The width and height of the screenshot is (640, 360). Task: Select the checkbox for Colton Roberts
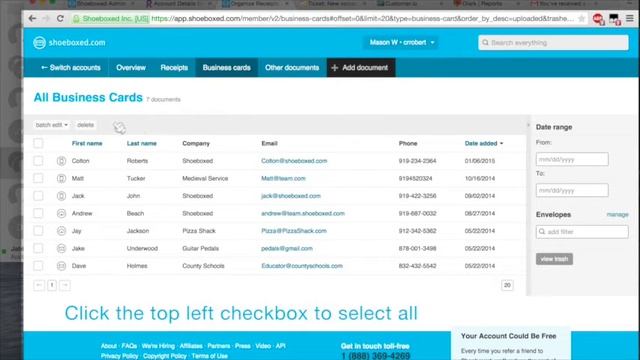38,161
